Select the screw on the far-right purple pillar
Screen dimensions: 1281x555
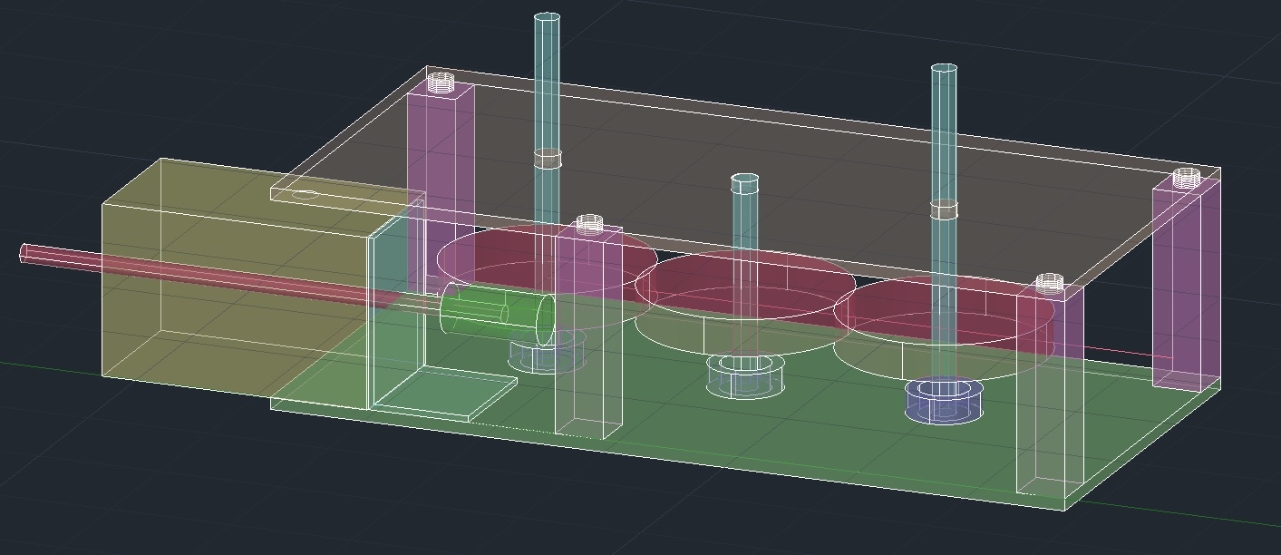(1185, 179)
